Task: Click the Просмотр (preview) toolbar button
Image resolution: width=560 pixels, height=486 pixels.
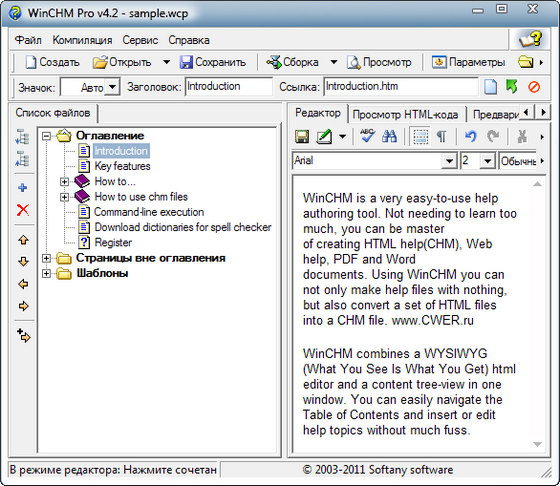Action: point(379,62)
